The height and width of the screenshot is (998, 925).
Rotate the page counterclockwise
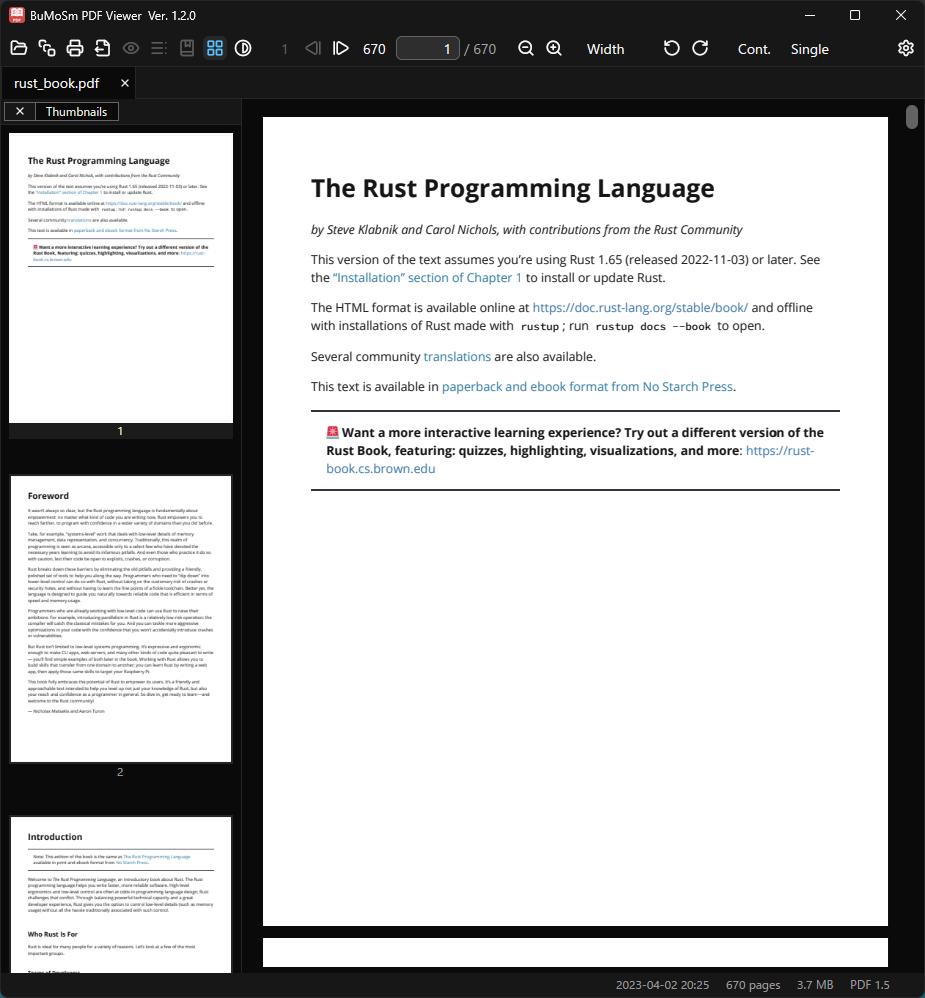[672, 48]
